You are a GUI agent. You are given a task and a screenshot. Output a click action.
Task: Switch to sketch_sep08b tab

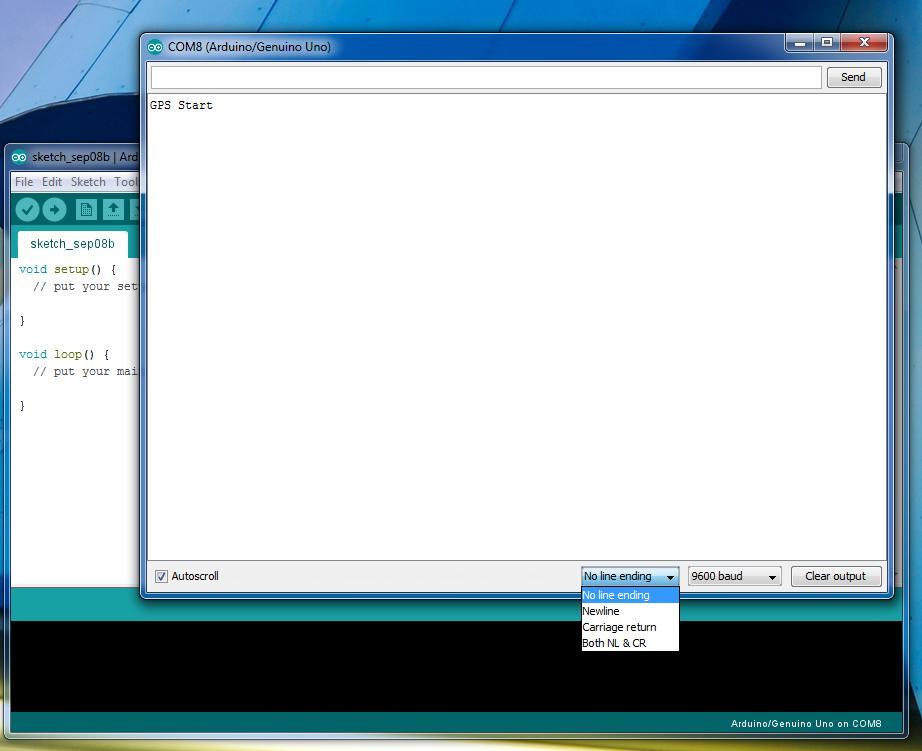click(72, 244)
